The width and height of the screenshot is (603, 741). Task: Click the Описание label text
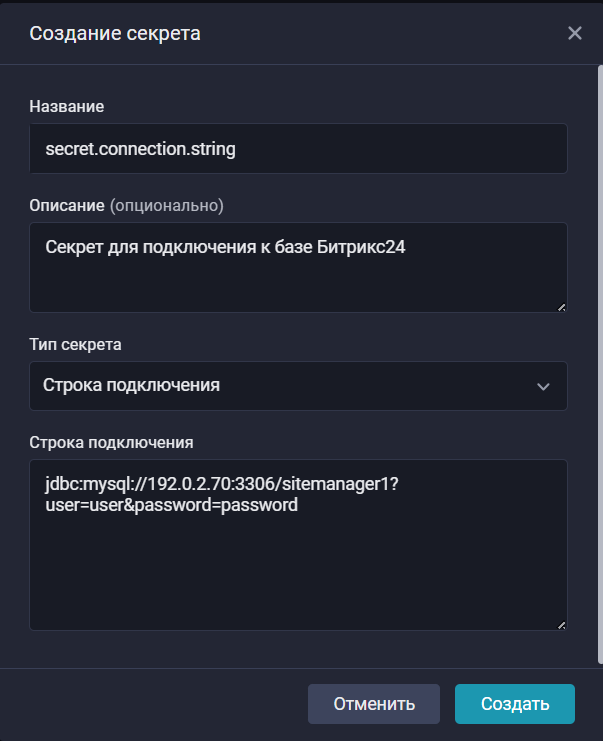click(x=66, y=205)
